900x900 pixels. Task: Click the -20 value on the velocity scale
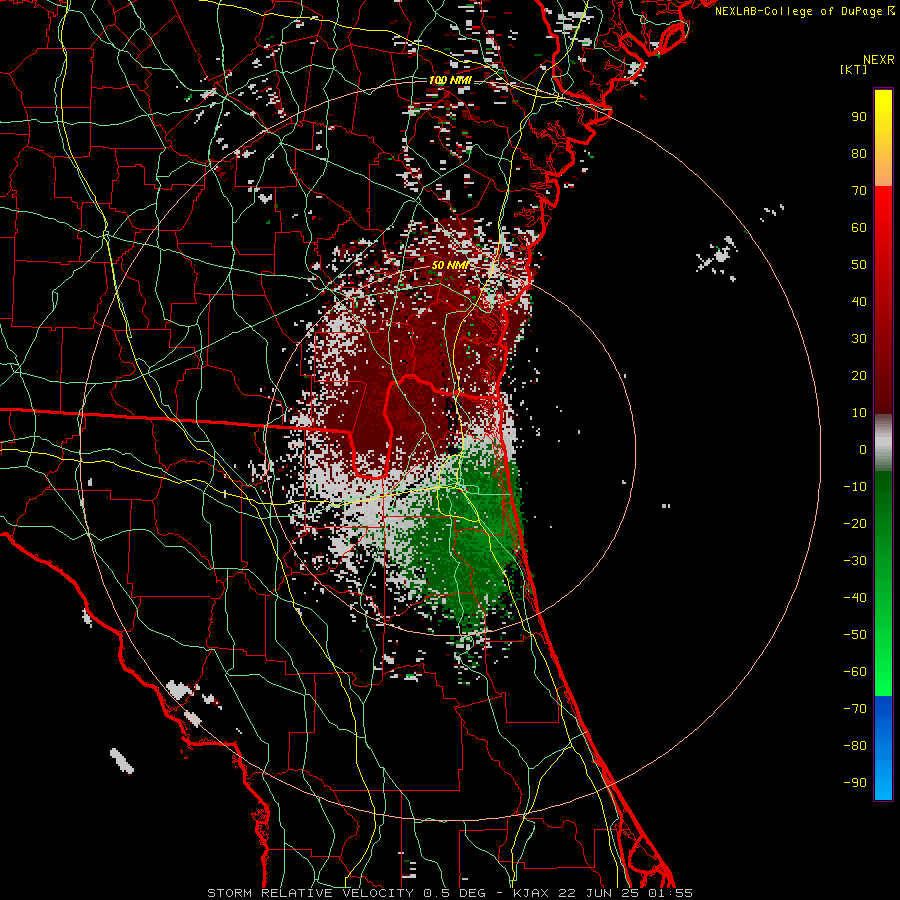click(855, 523)
